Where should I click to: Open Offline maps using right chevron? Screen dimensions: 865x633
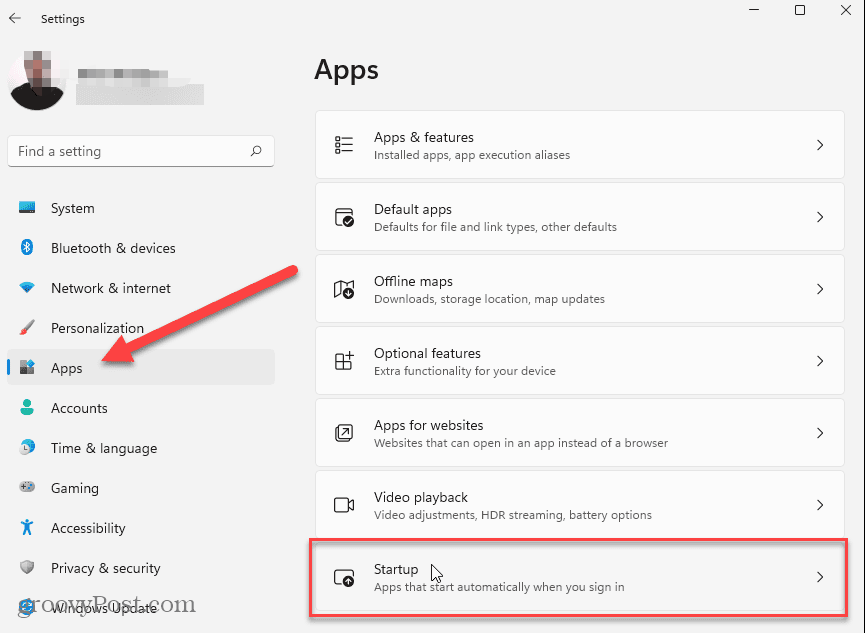tap(820, 289)
